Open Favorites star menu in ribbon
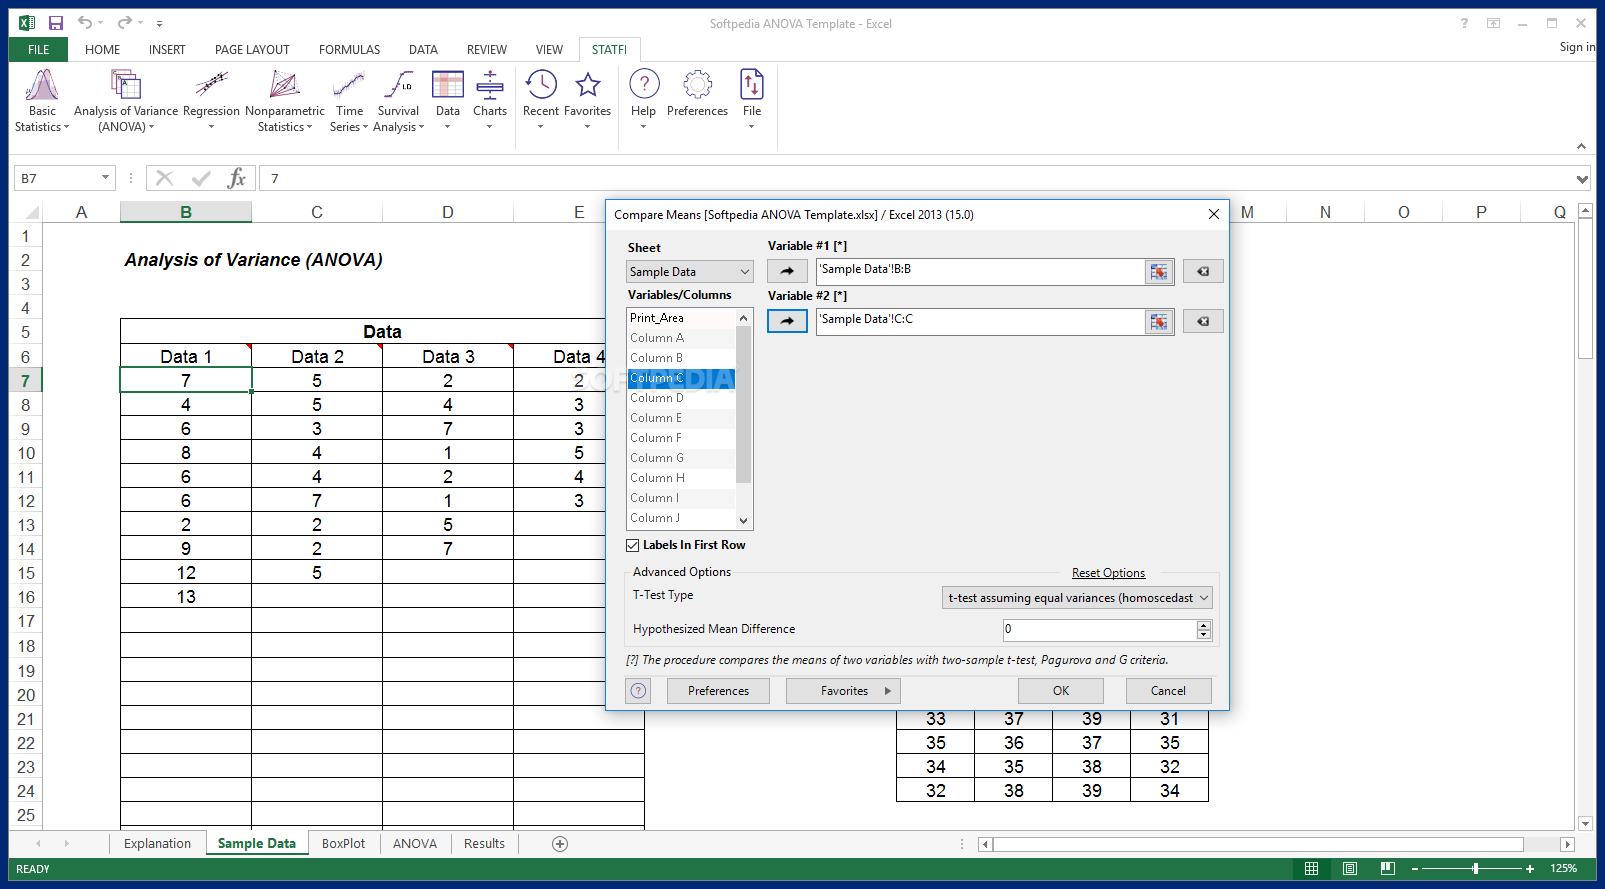The width and height of the screenshot is (1605, 889). (587, 100)
